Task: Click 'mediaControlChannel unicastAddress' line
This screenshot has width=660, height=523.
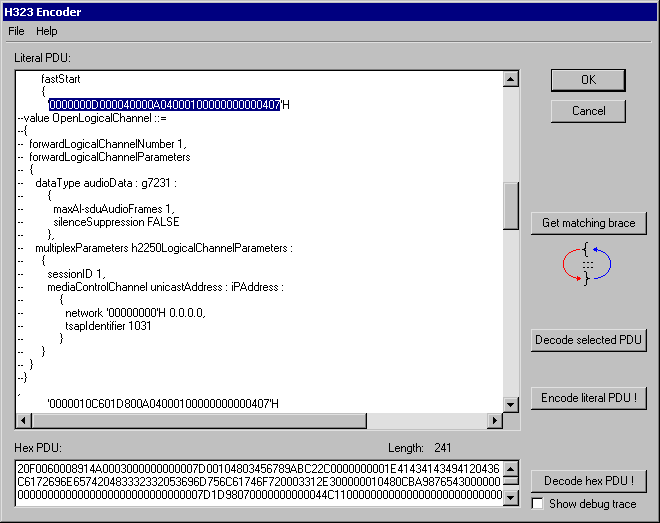Action: click(x=165, y=287)
